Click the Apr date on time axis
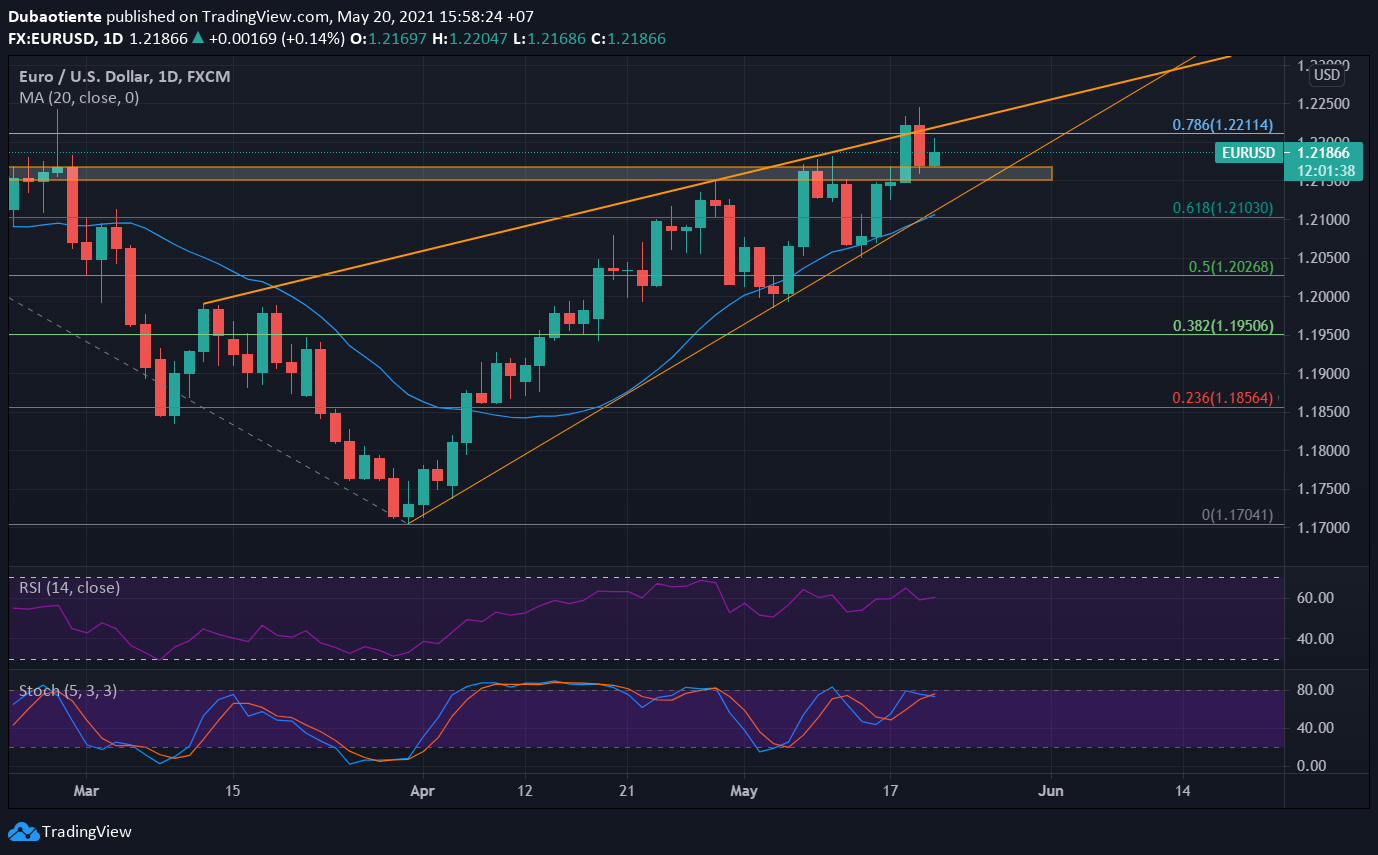 click(x=422, y=790)
